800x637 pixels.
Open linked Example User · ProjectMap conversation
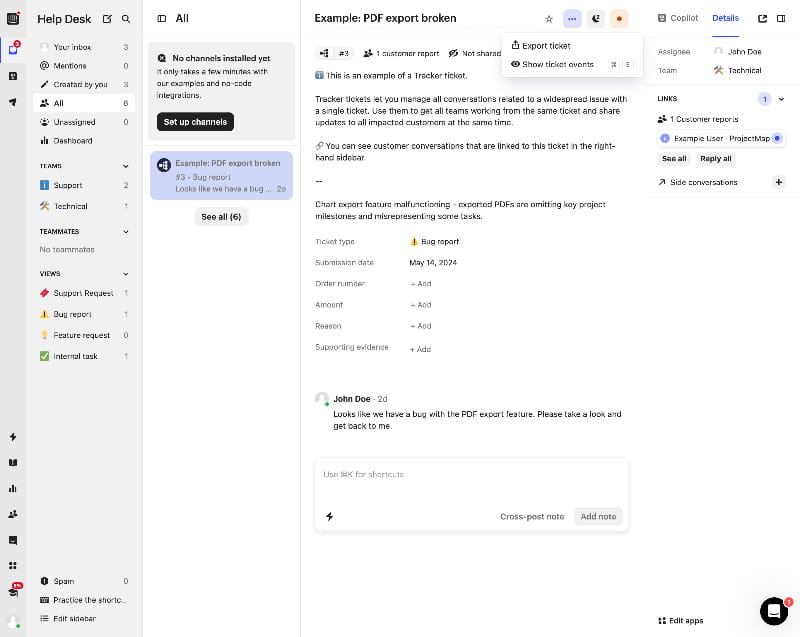pos(720,138)
